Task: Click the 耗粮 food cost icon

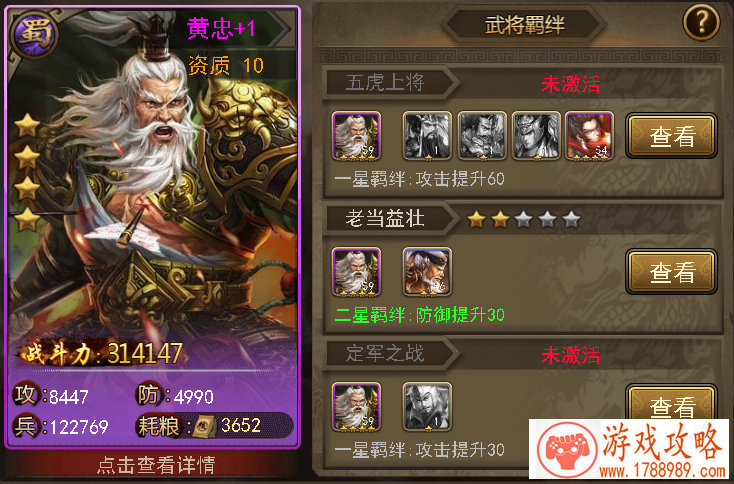Action: point(204,426)
